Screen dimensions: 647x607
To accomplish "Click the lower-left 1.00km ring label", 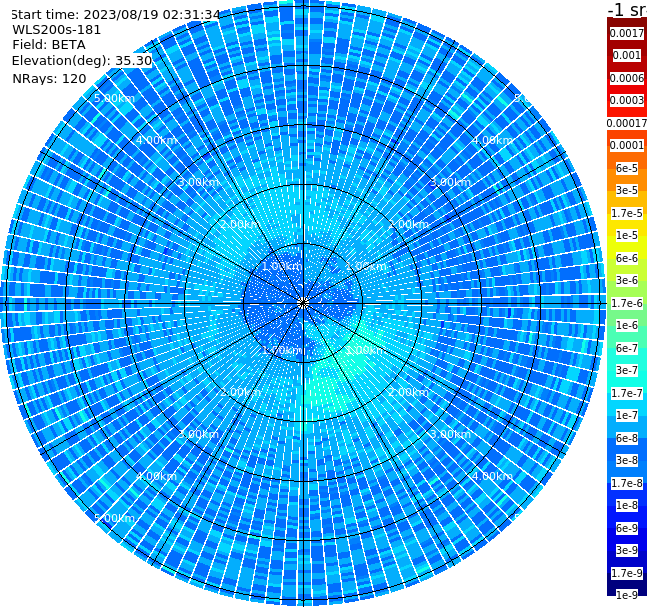I will point(282,350).
